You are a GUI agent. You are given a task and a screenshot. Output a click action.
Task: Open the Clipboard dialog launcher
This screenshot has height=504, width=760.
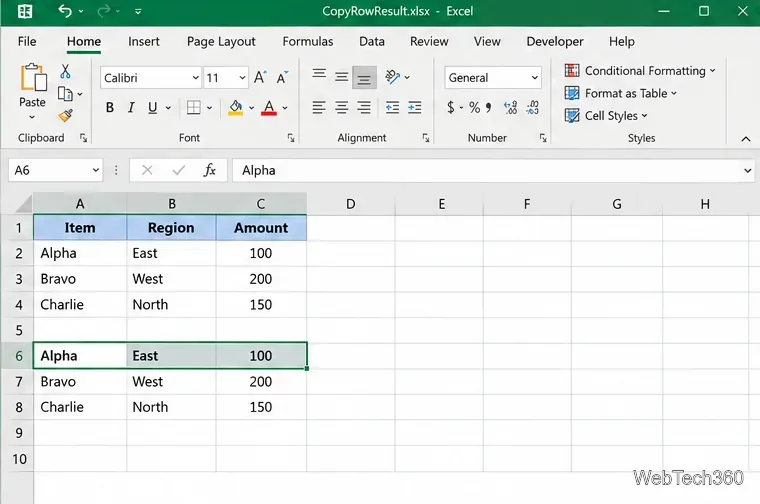pyautogui.click(x=83, y=138)
